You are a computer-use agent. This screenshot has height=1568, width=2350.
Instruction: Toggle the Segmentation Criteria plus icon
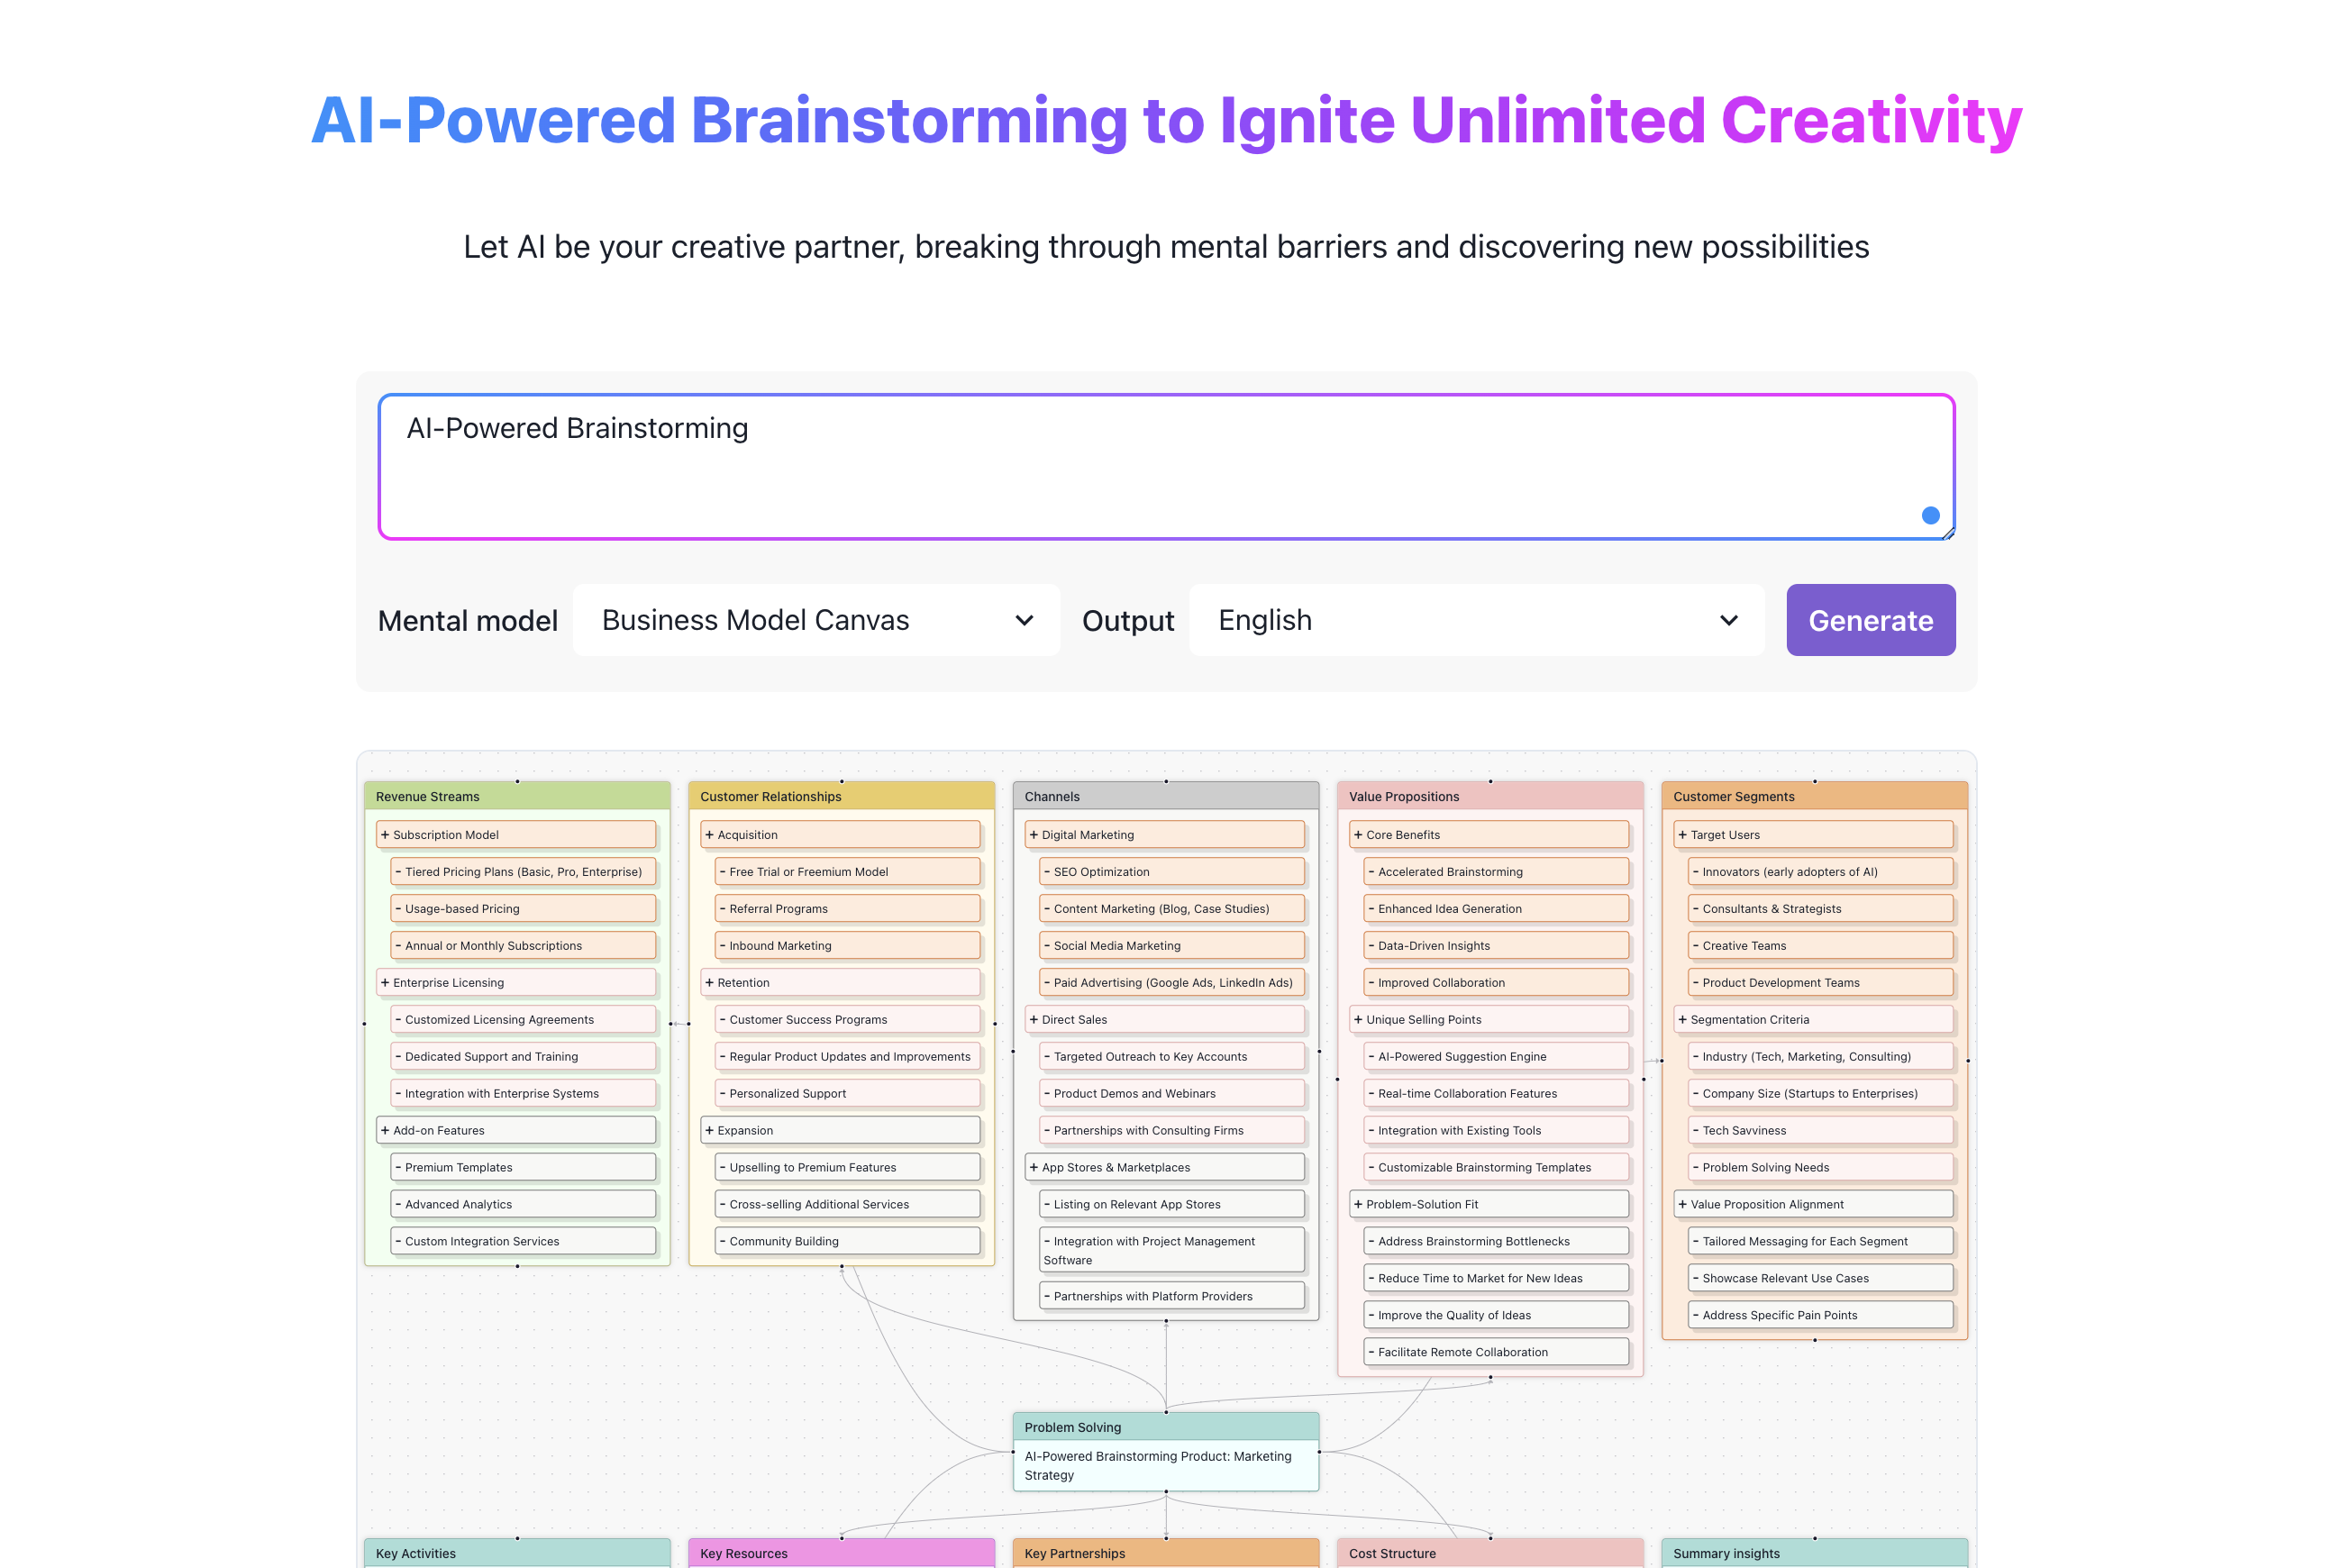(1682, 1019)
